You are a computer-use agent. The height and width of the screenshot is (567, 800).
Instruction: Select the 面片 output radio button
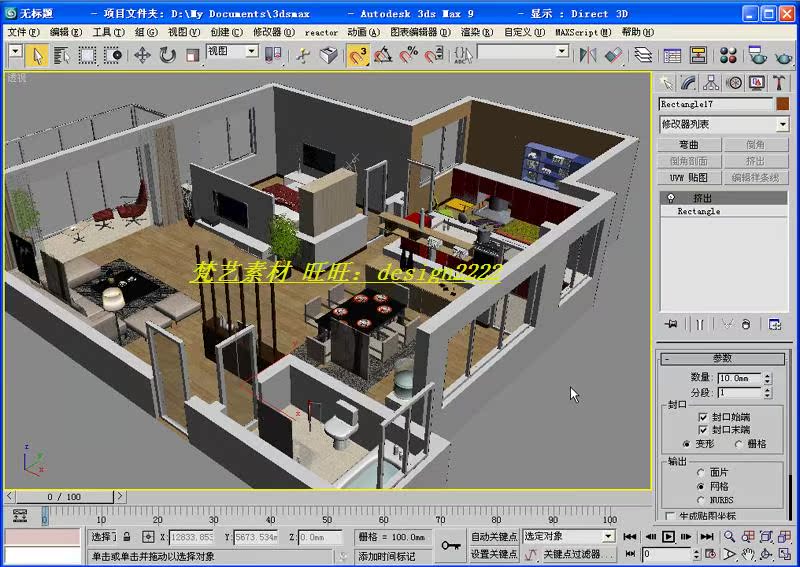pos(701,473)
